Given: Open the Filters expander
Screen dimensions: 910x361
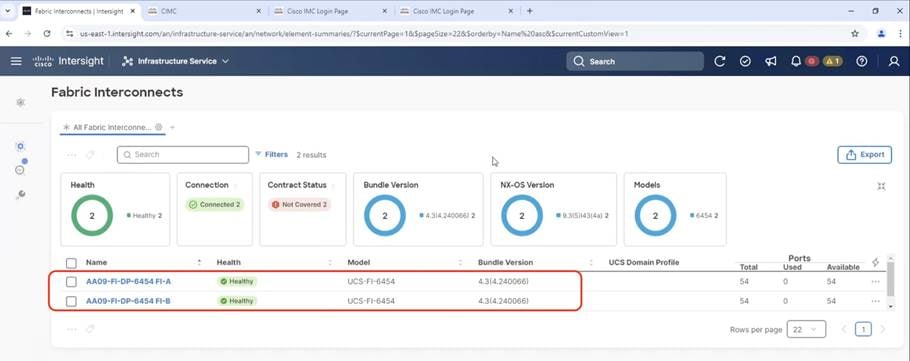Looking at the screenshot, I should 271,154.
